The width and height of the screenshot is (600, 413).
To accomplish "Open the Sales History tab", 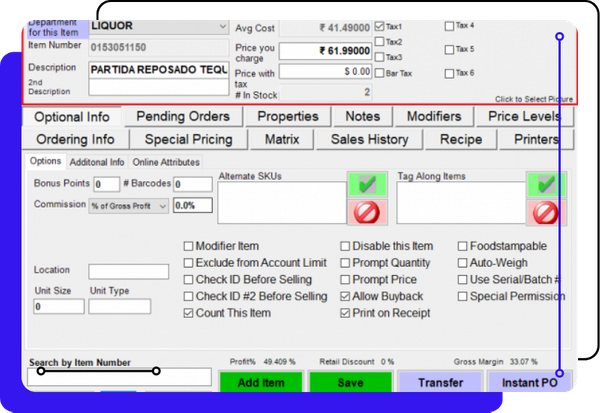I will 369,140.
